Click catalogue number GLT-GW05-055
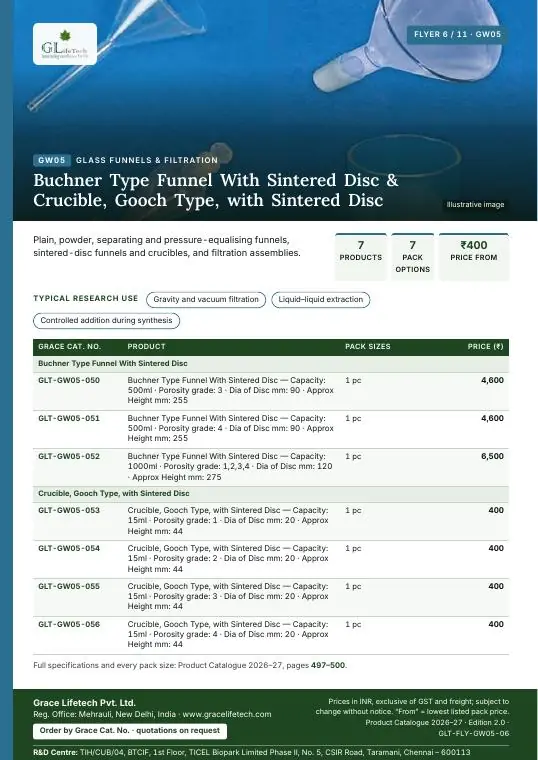This screenshot has height=760, width=538. click(69, 586)
